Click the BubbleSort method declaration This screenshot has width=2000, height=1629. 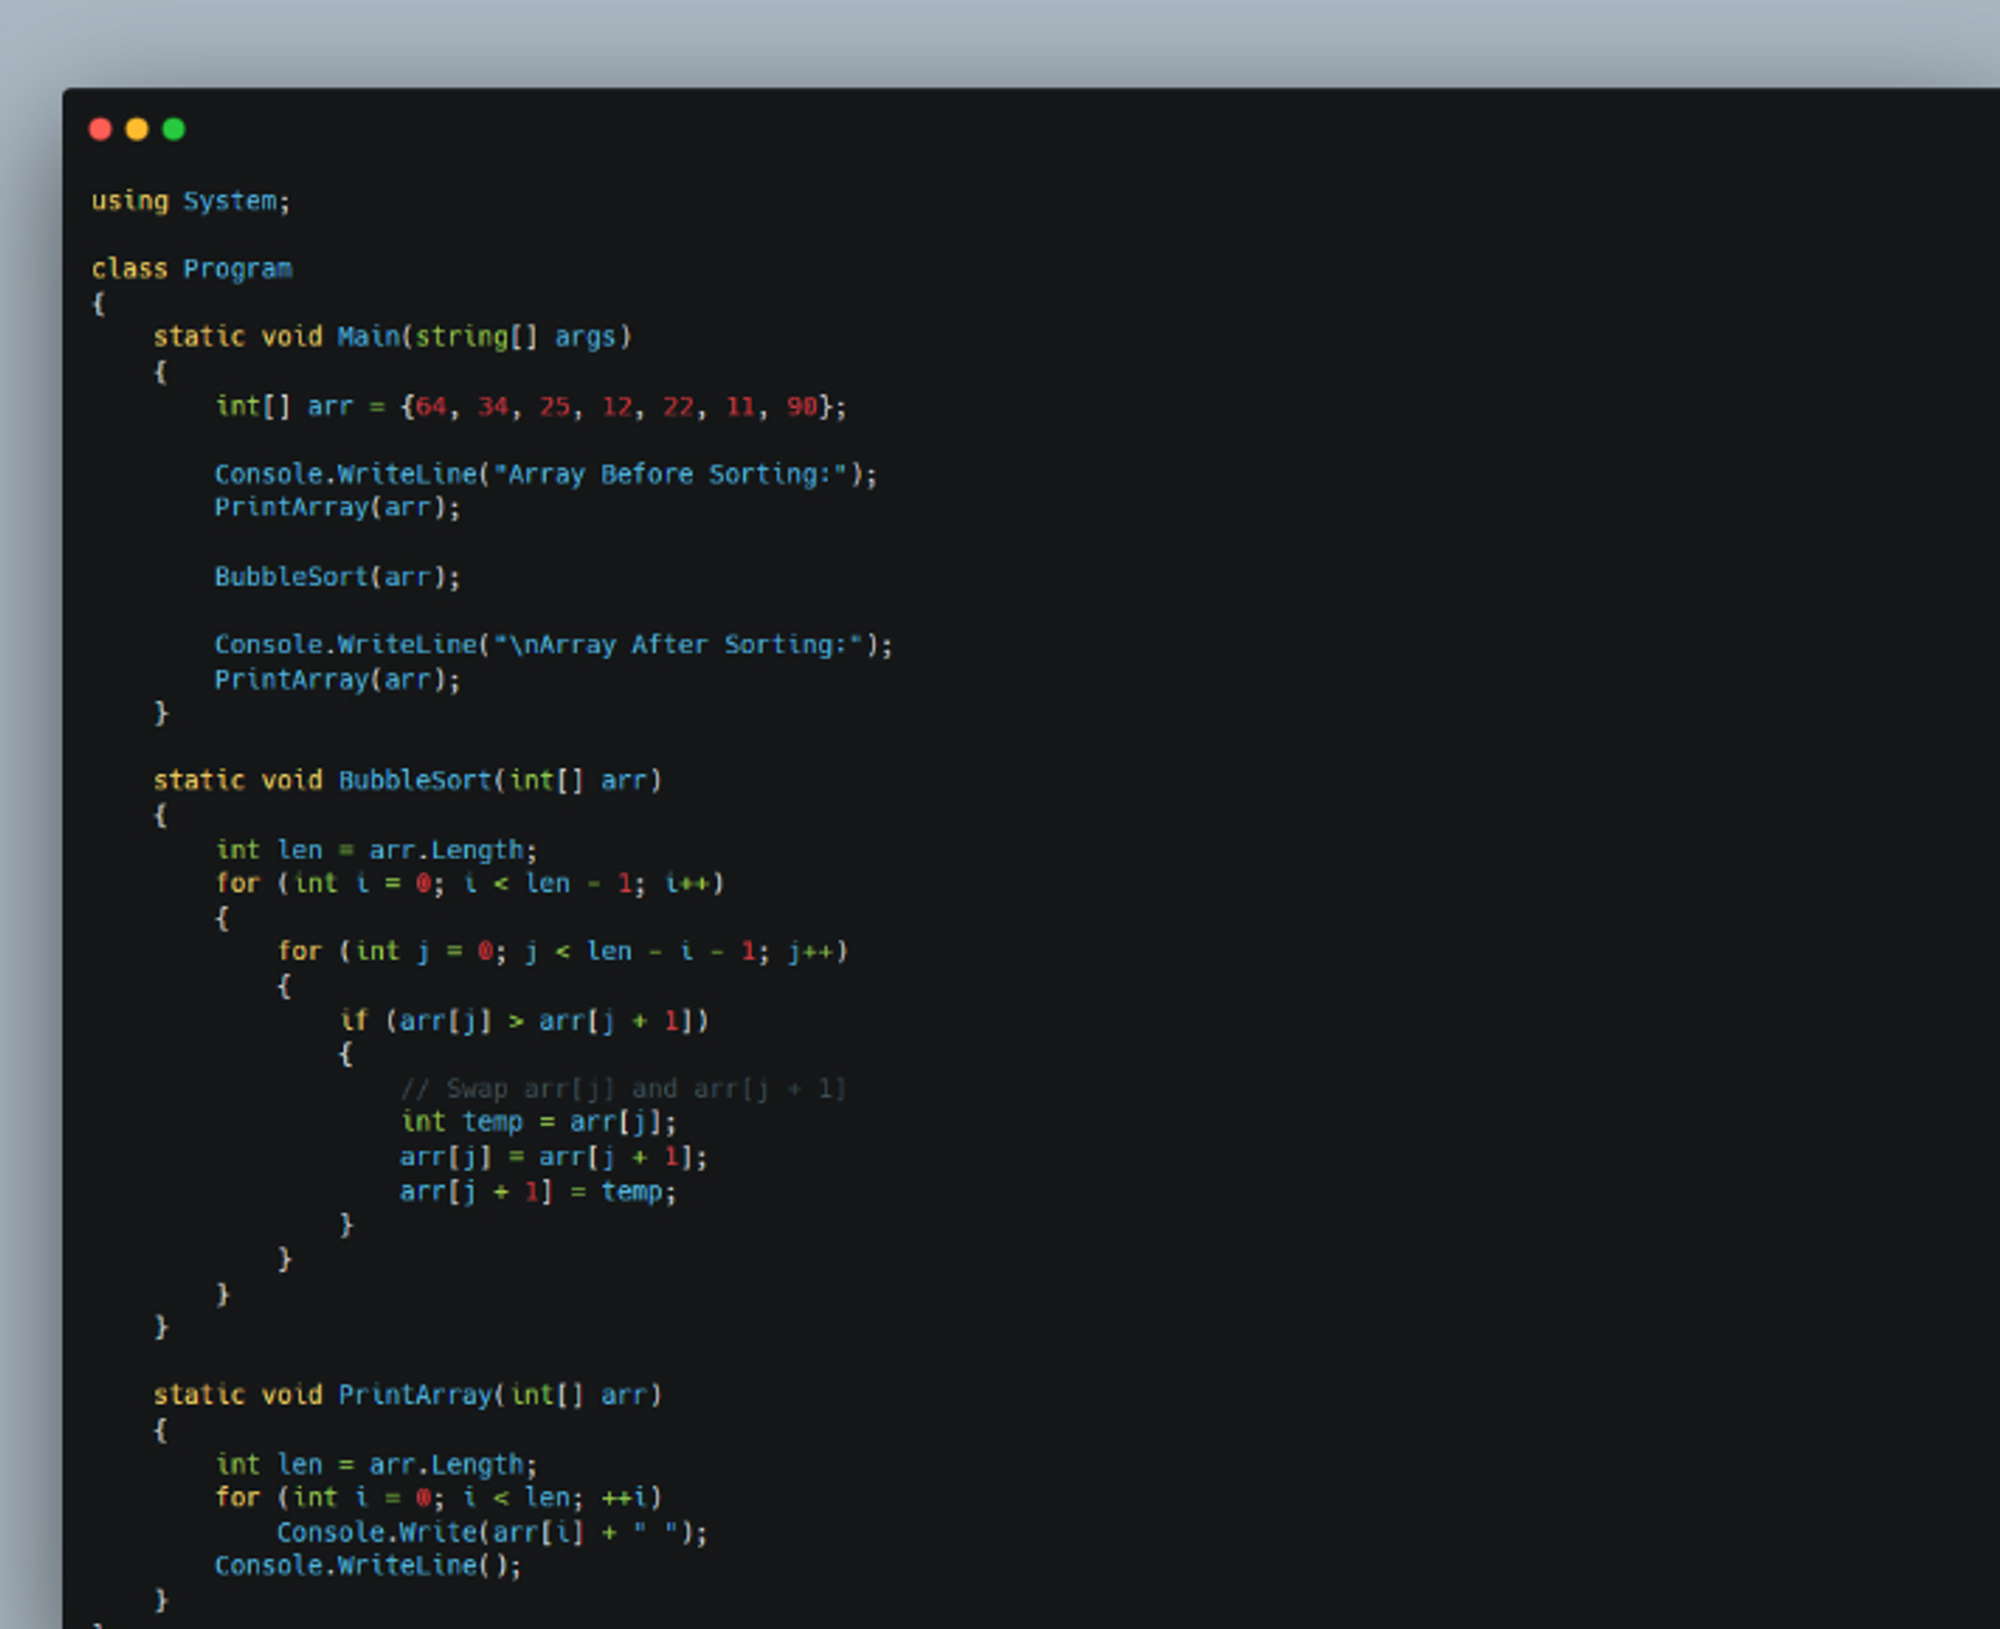click(x=409, y=780)
